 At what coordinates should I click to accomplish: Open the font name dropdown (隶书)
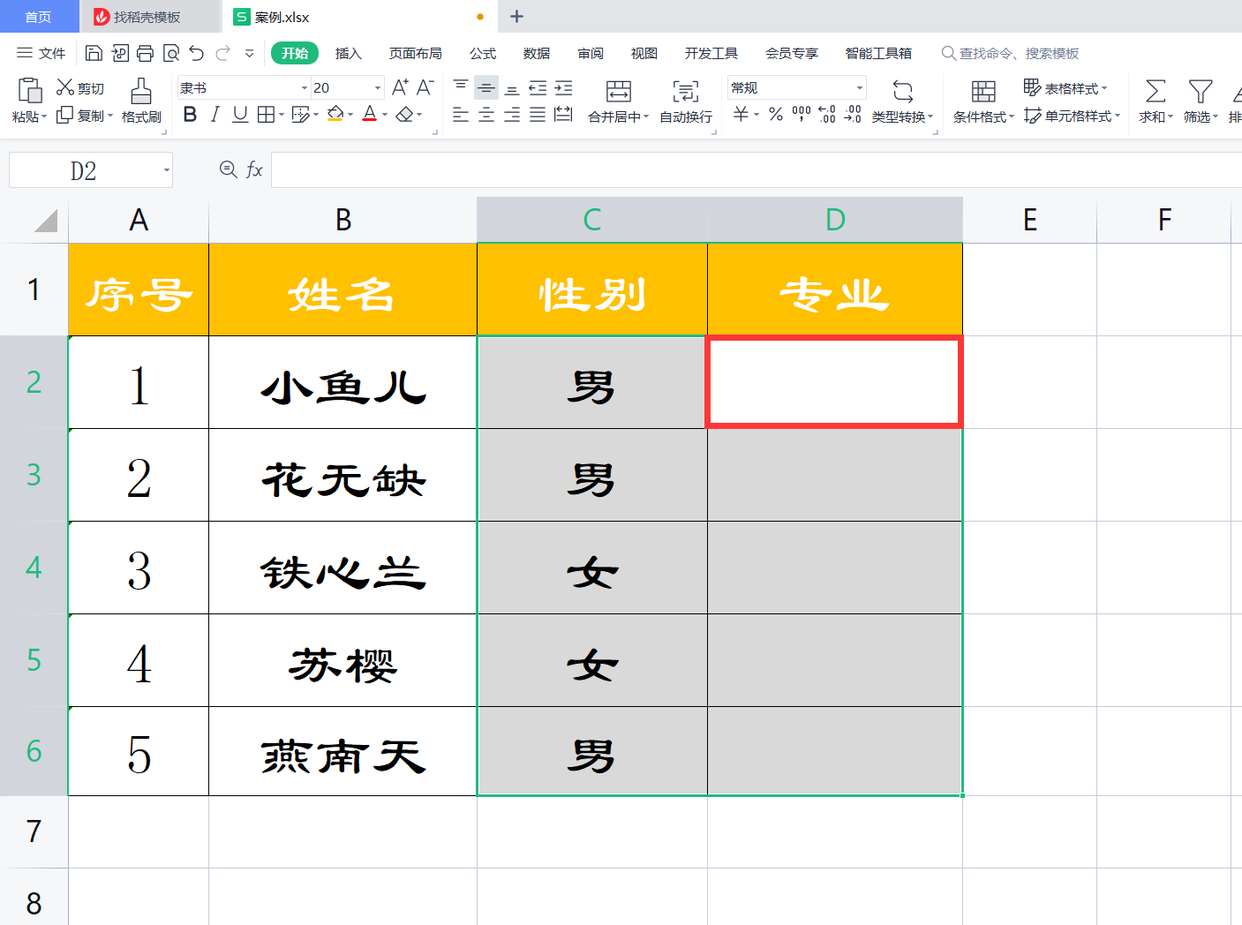click(x=305, y=88)
